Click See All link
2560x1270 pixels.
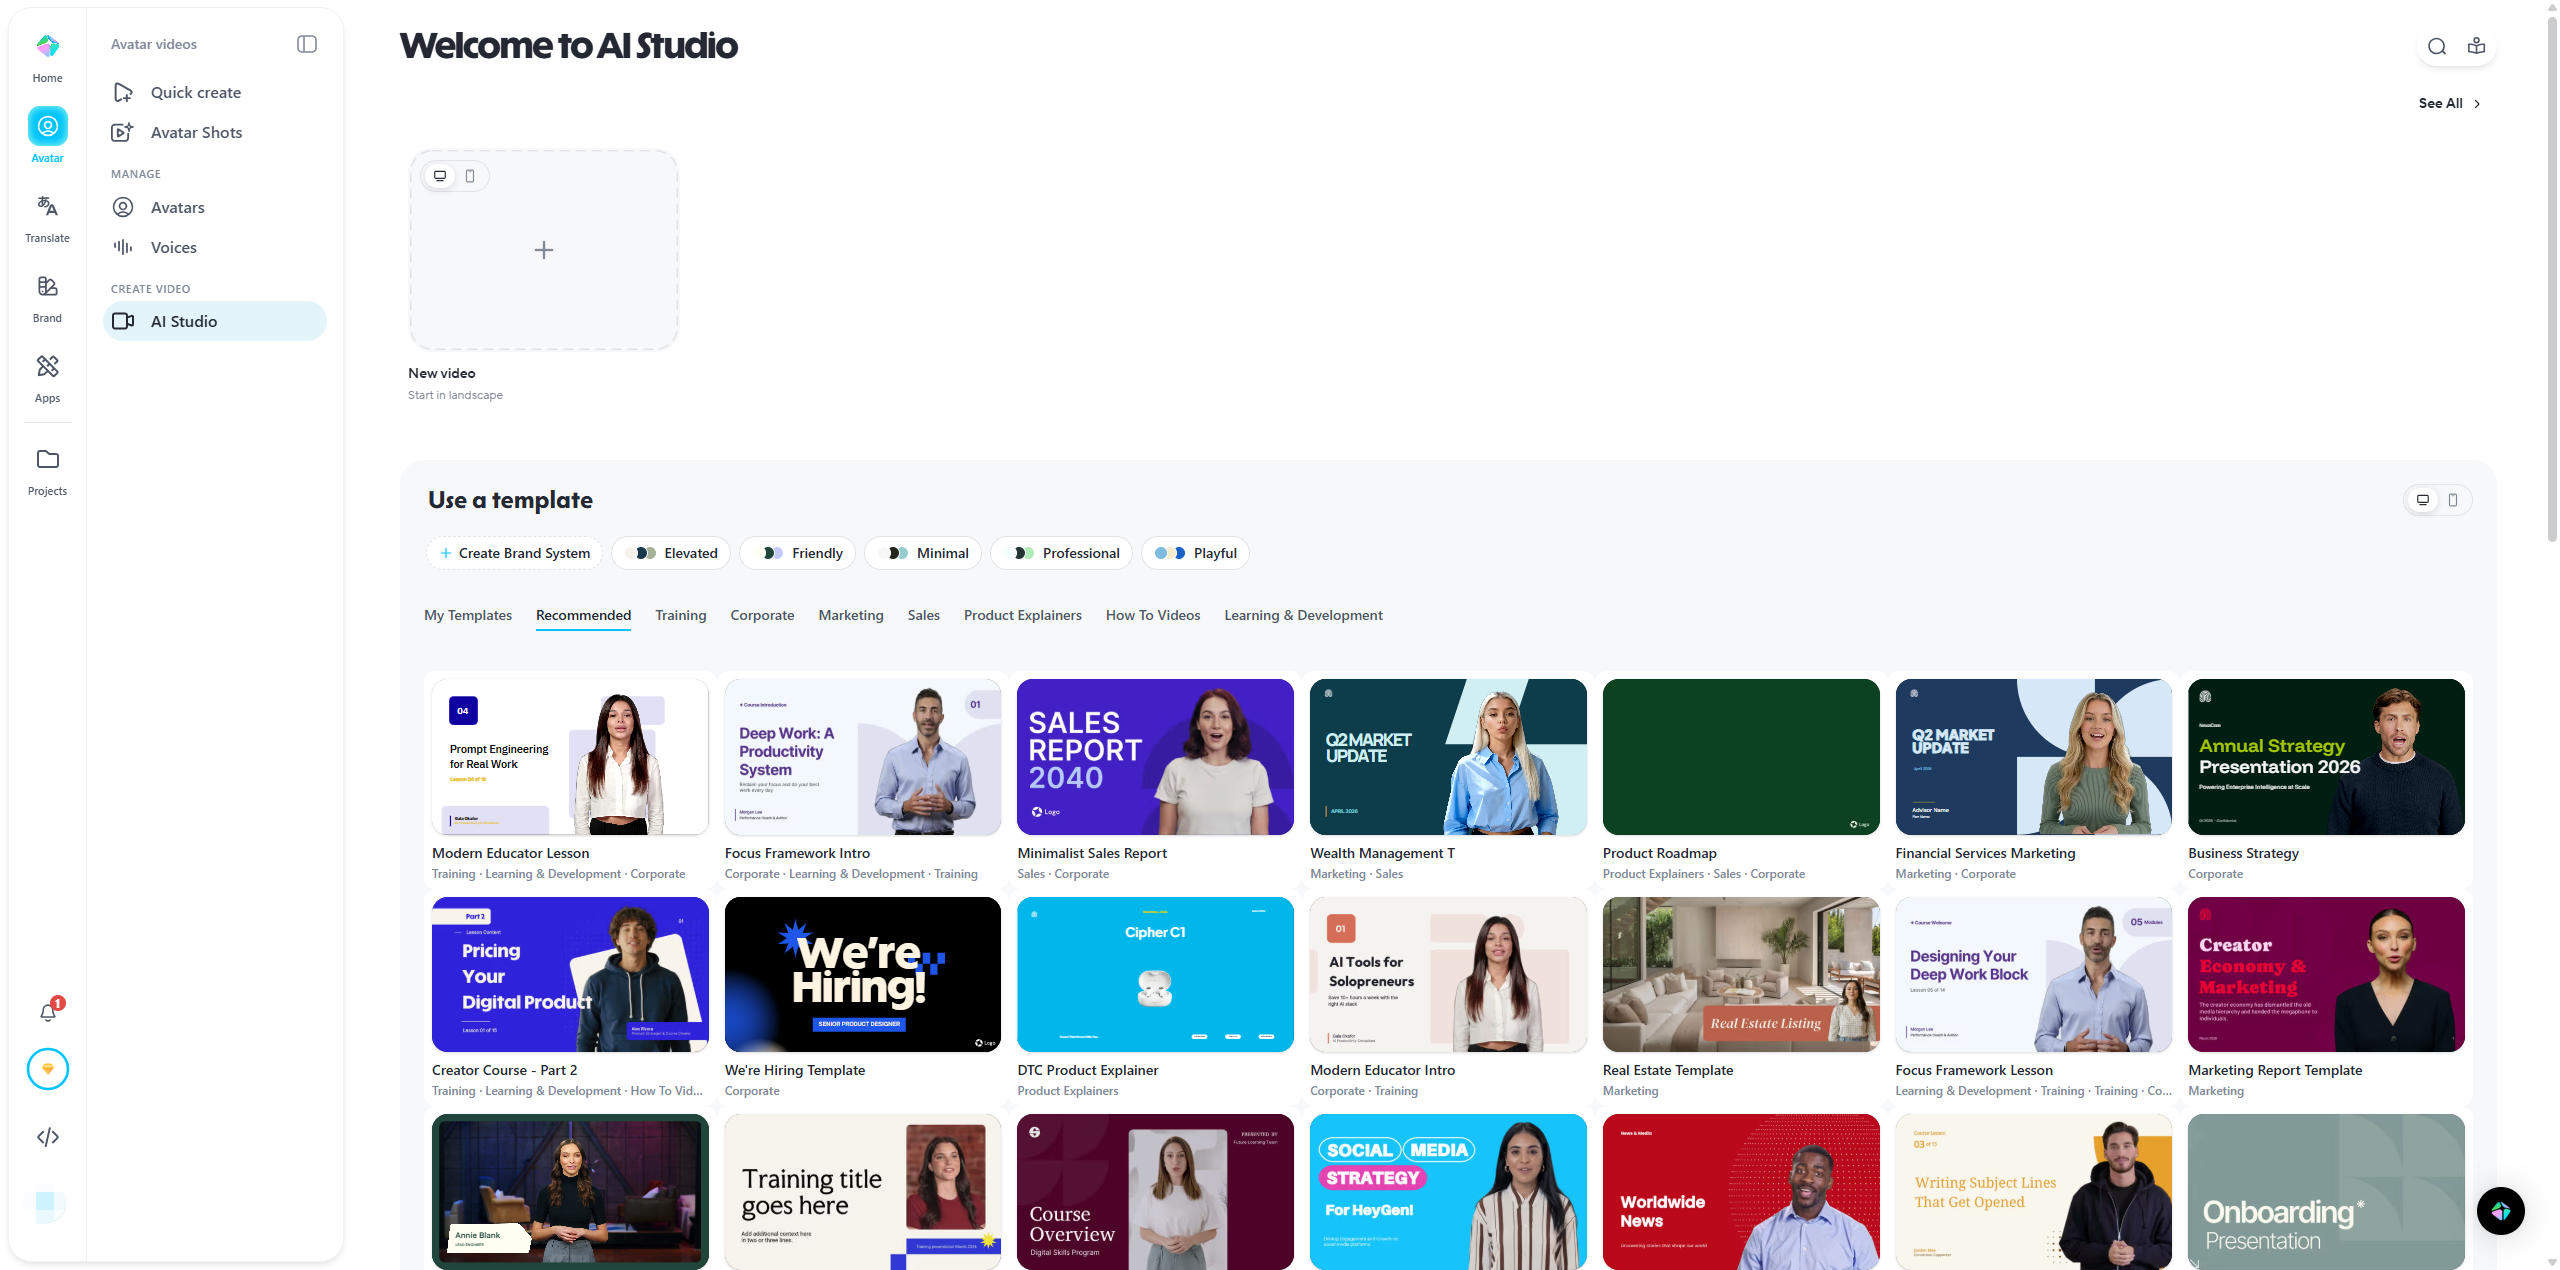point(2449,103)
